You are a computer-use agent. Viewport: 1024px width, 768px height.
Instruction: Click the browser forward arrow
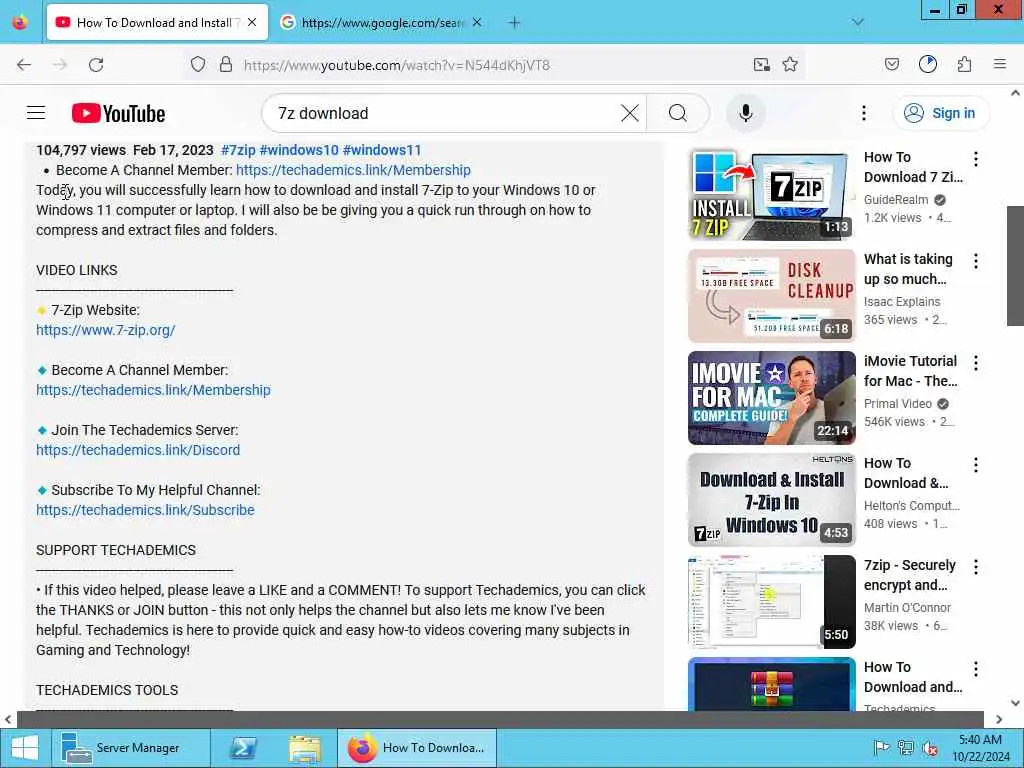(x=60, y=65)
